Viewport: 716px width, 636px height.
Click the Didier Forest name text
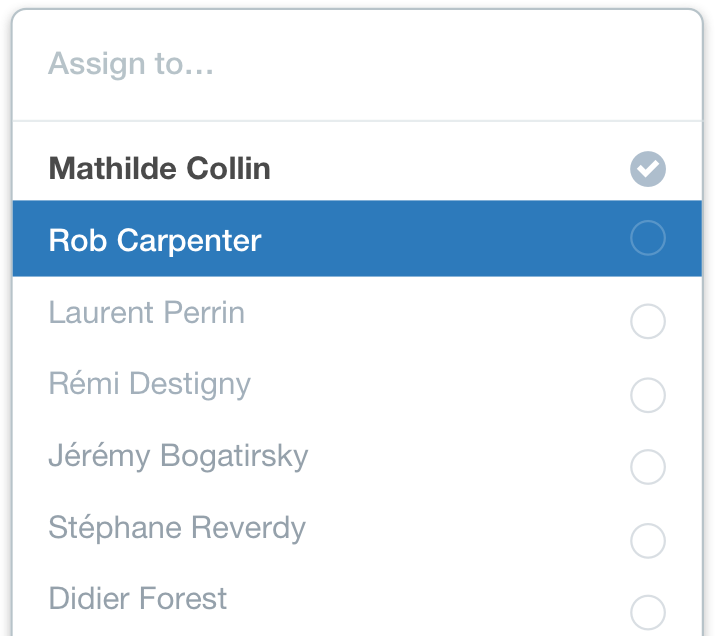(x=138, y=599)
